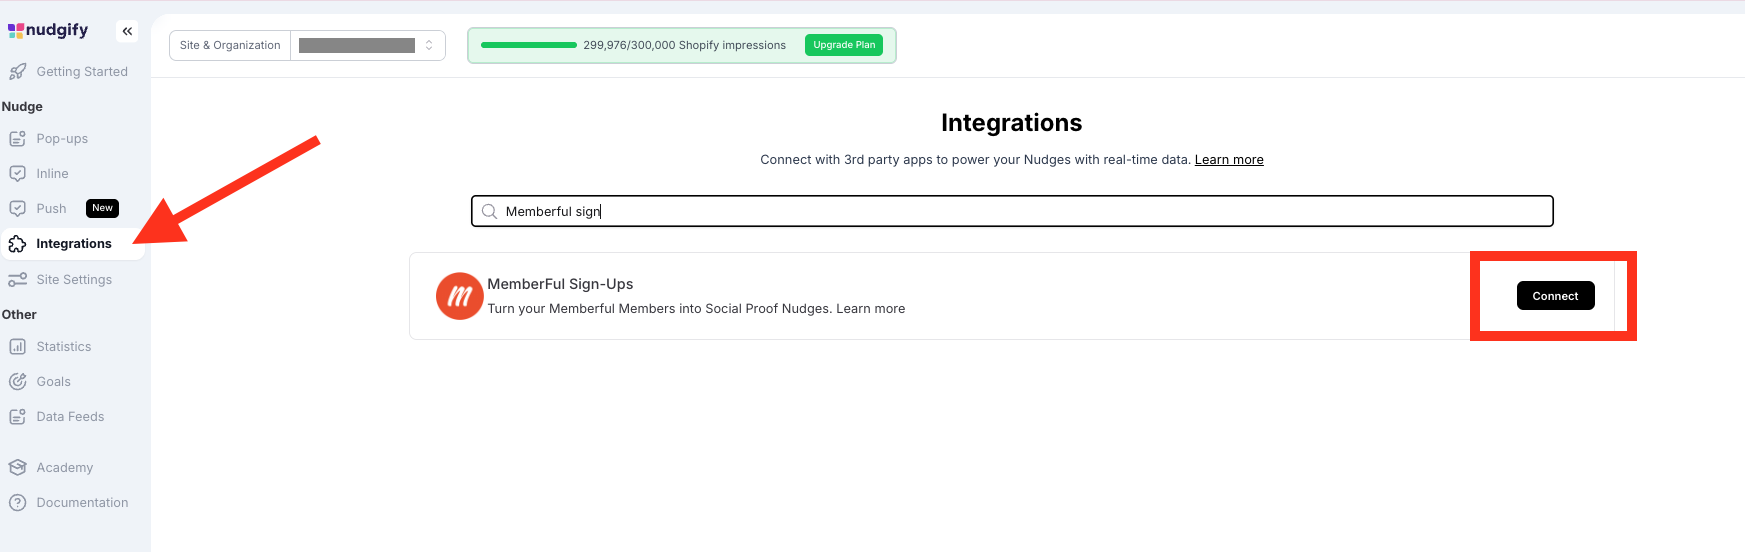1745x552 pixels.
Task: Select Integrations in sidebar
Action: [x=72, y=244]
